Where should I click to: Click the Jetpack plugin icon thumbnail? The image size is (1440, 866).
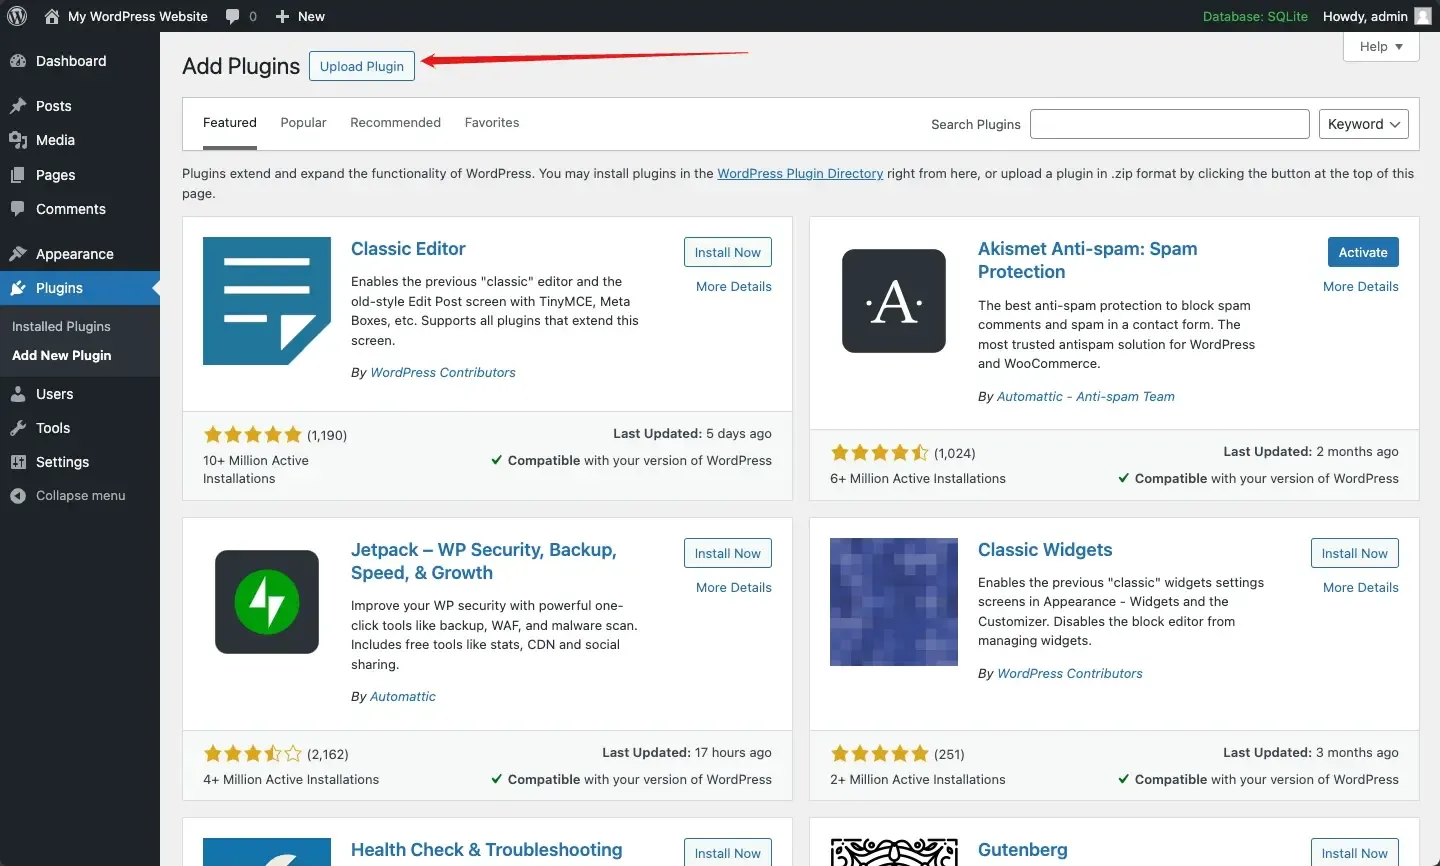point(267,602)
